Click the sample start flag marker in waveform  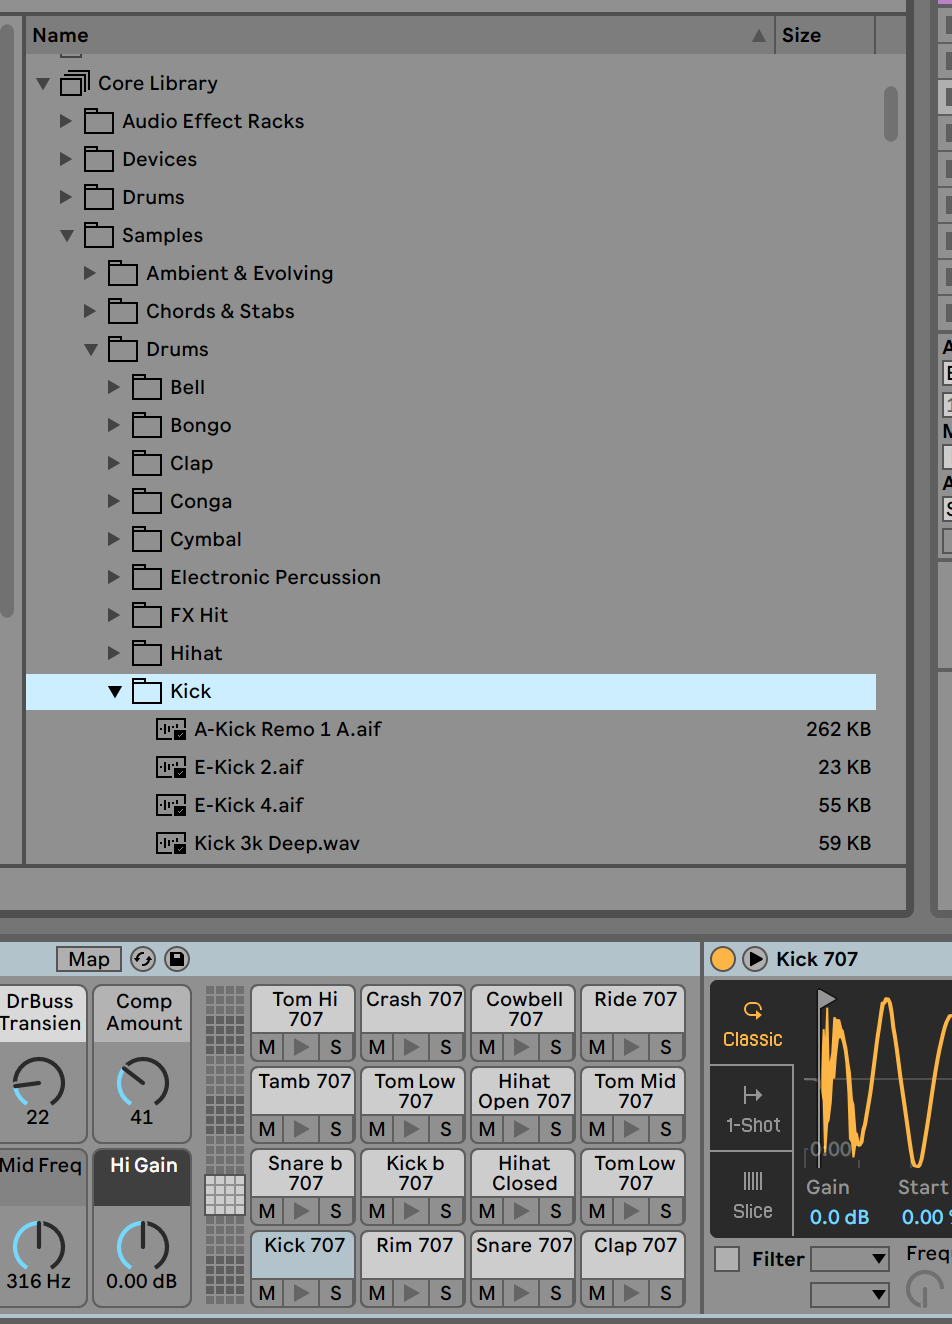pyautogui.click(x=826, y=998)
